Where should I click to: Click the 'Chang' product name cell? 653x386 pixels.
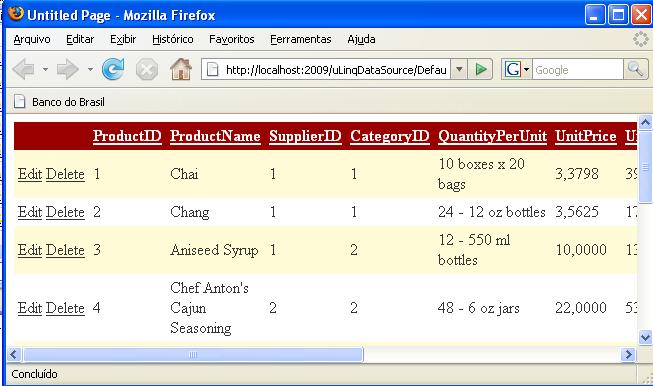(189, 212)
